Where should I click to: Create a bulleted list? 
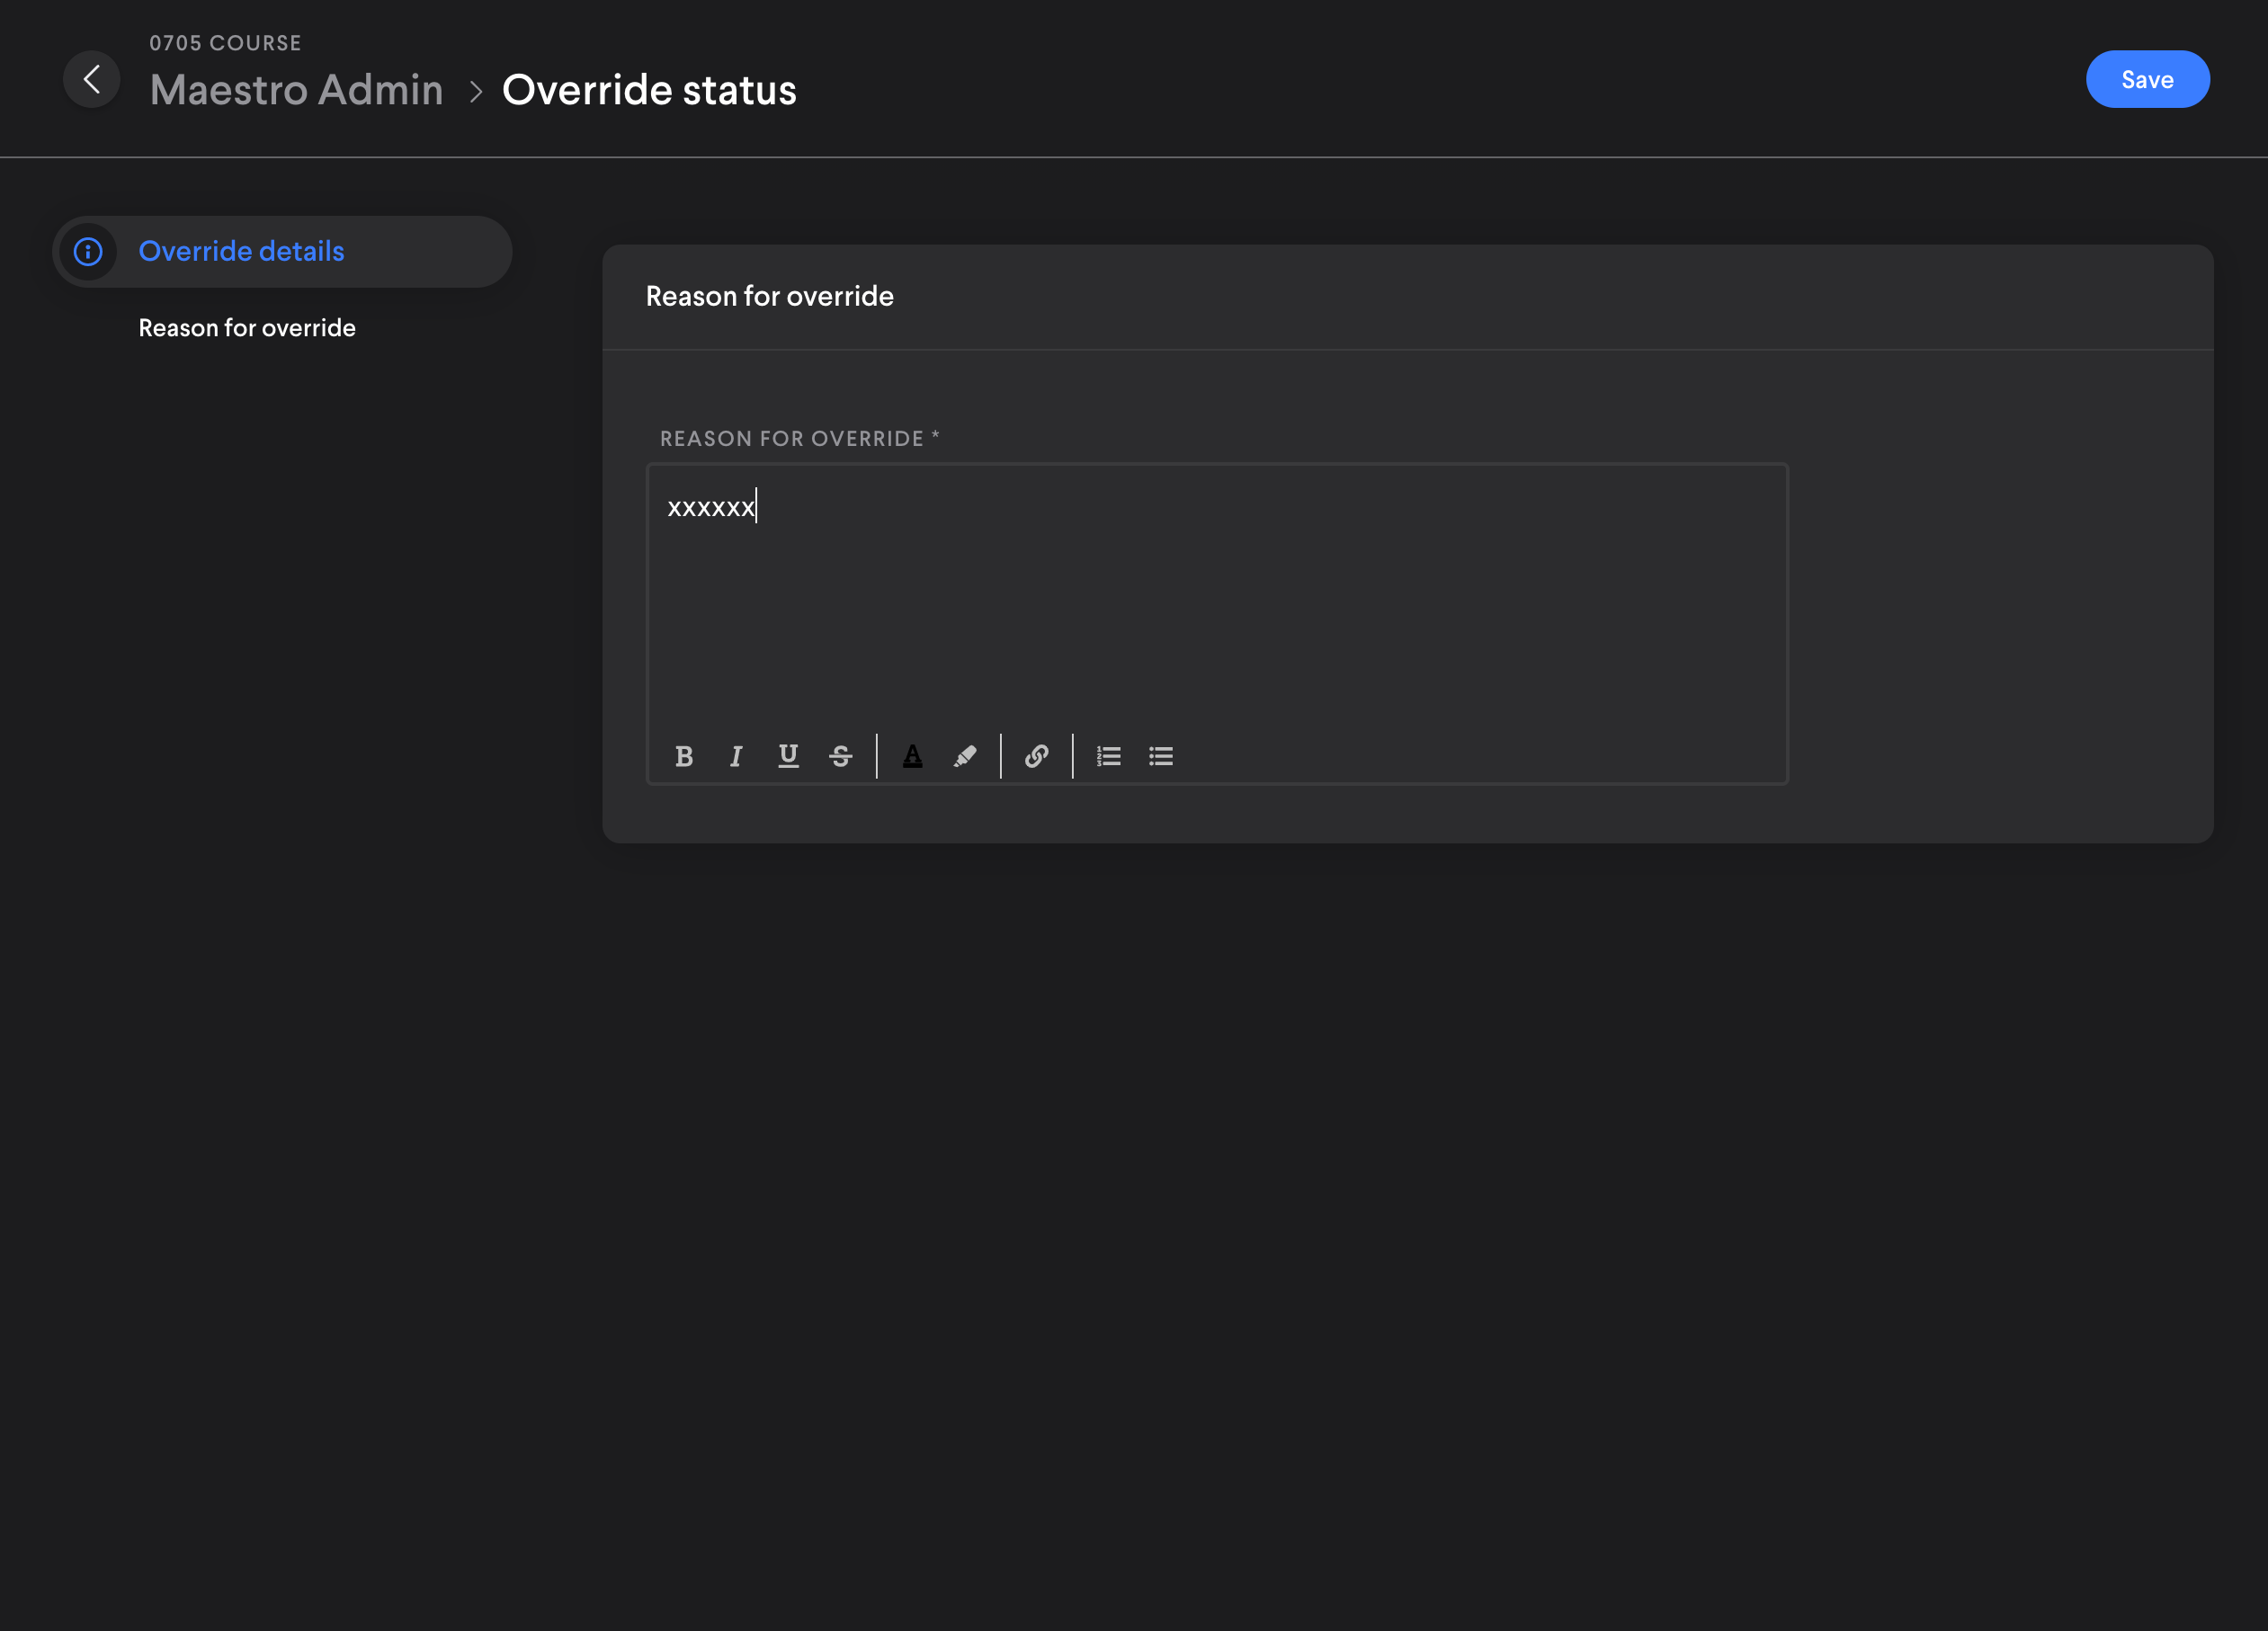click(1160, 757)
